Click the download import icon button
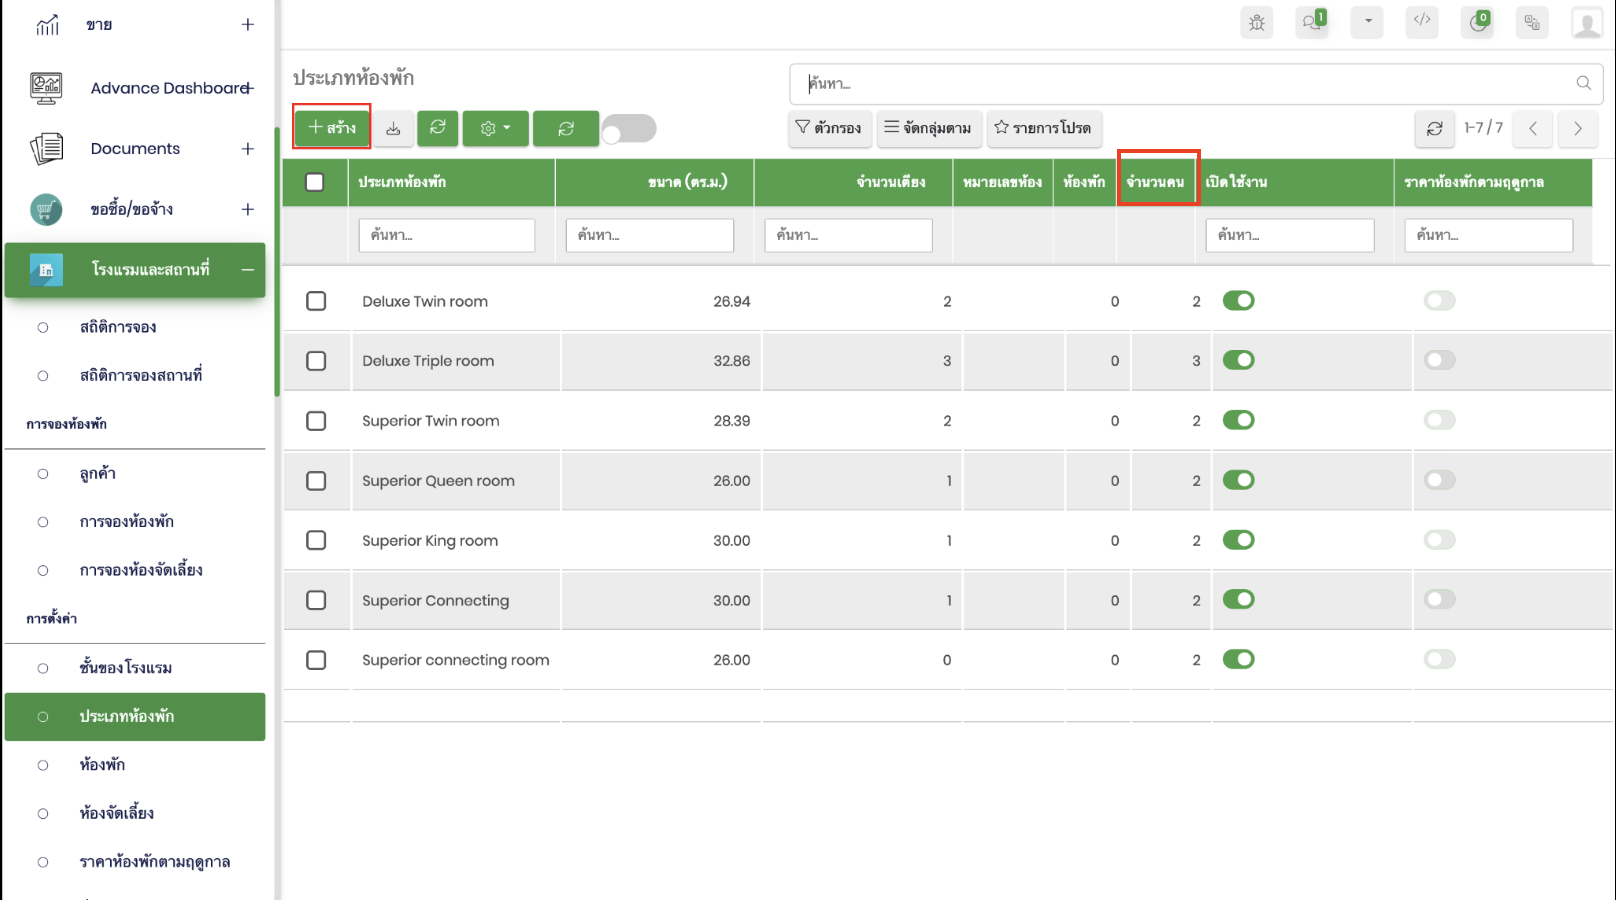 click(x=393, y=128)
